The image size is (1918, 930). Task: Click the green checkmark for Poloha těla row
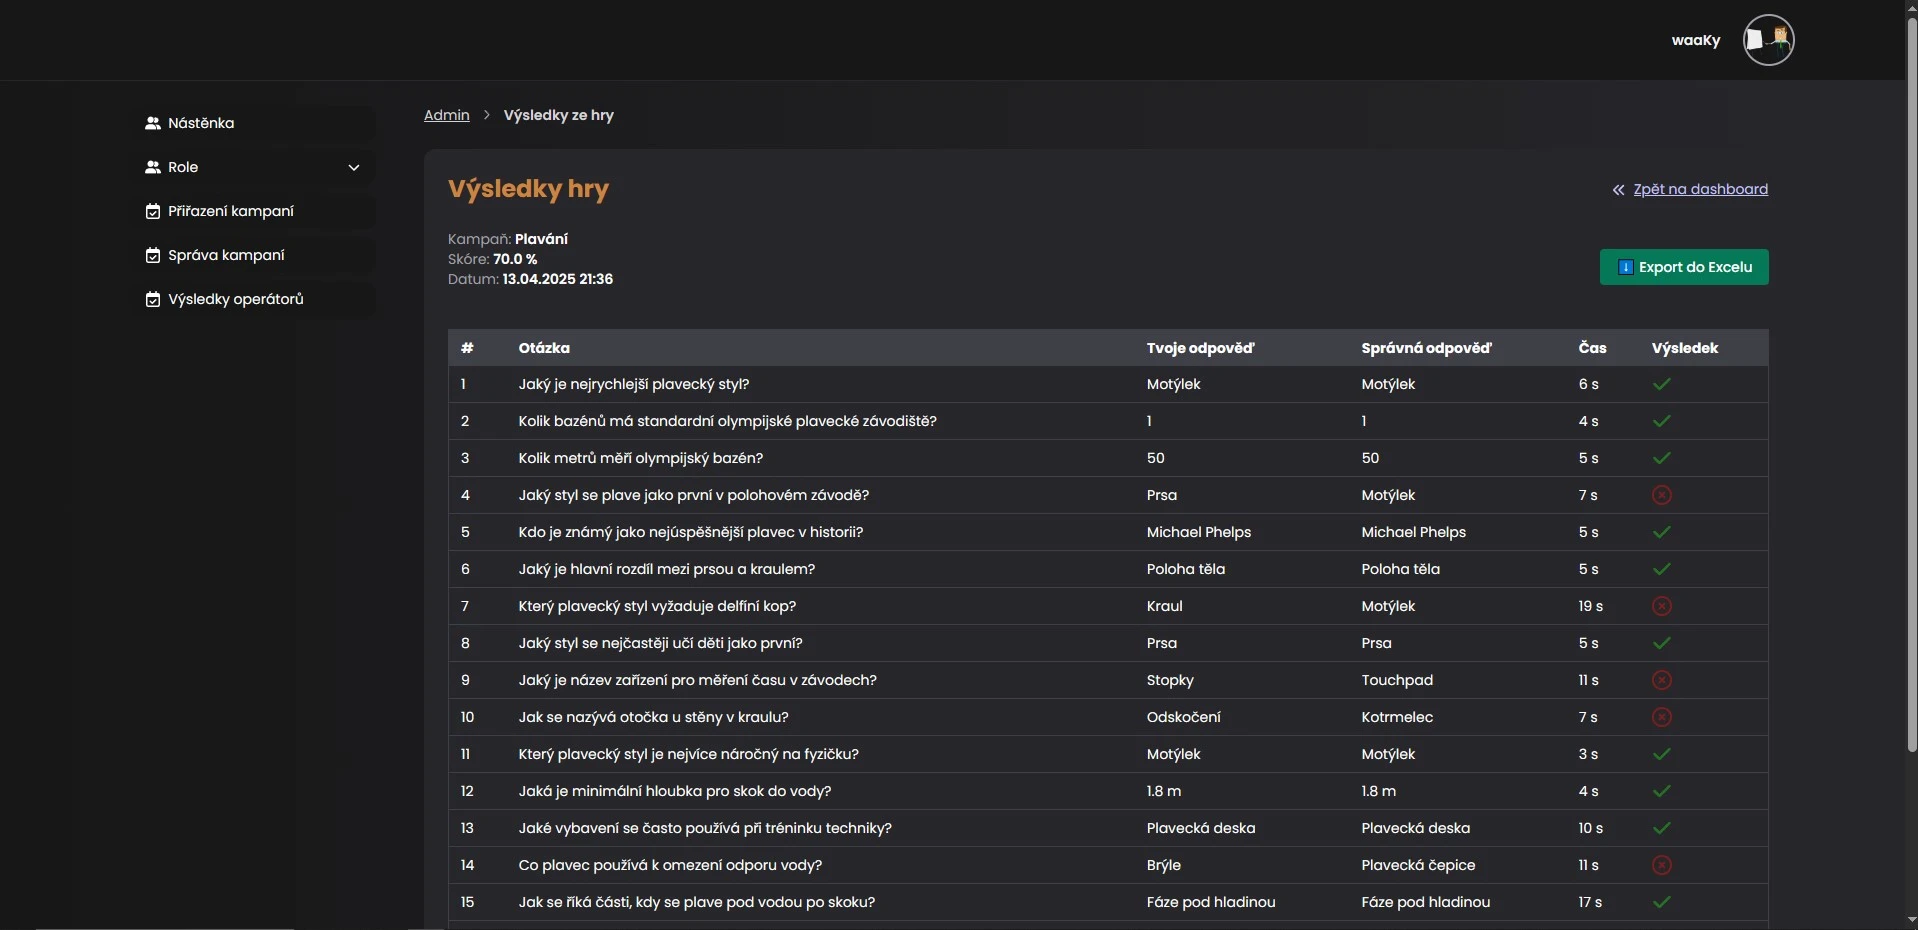1662,569
